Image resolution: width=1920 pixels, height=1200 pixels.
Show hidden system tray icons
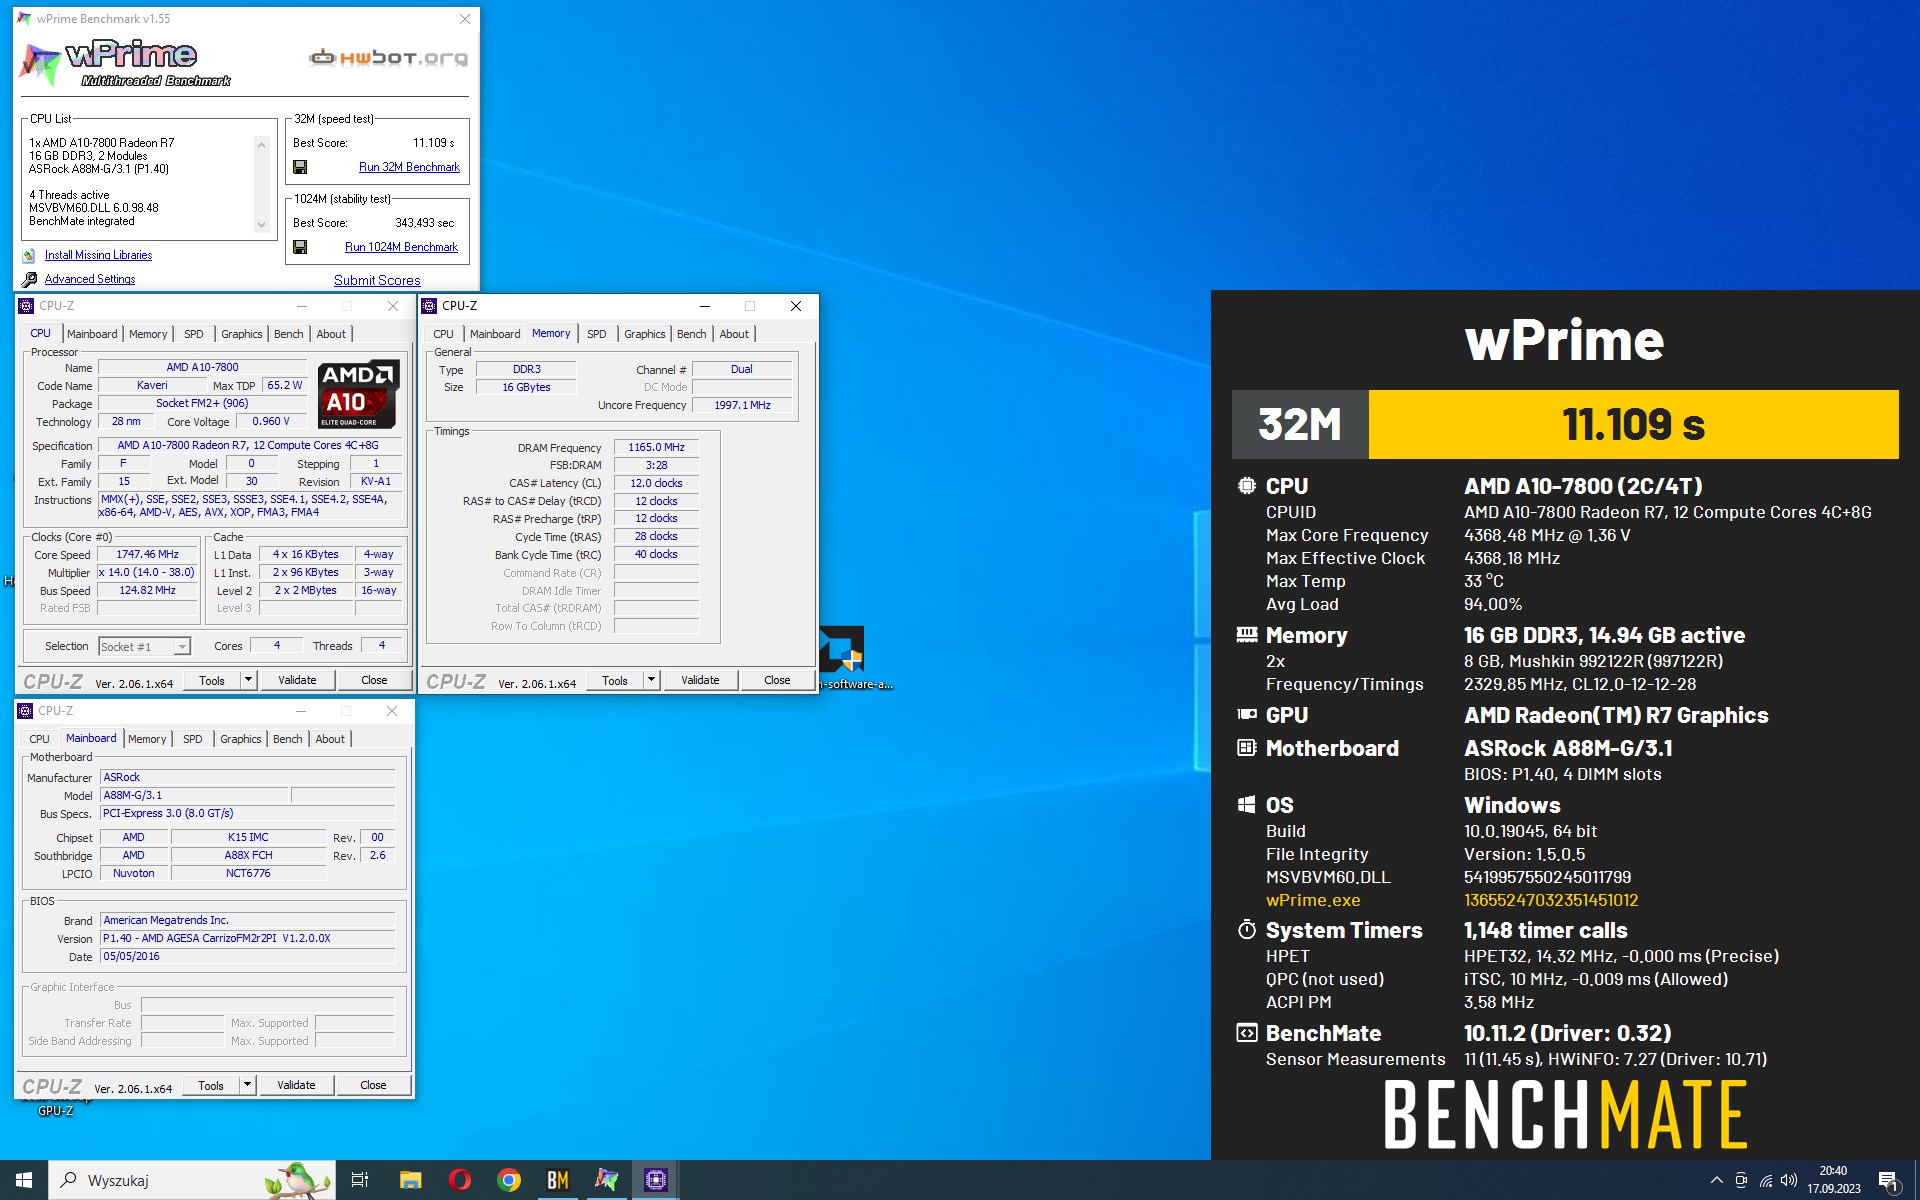[1717, 1180]
